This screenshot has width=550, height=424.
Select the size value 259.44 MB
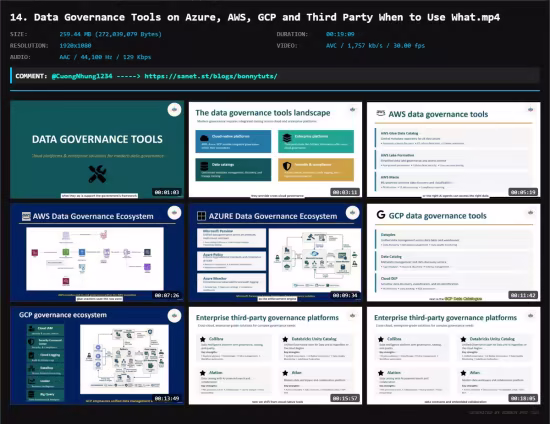(110, 34)
